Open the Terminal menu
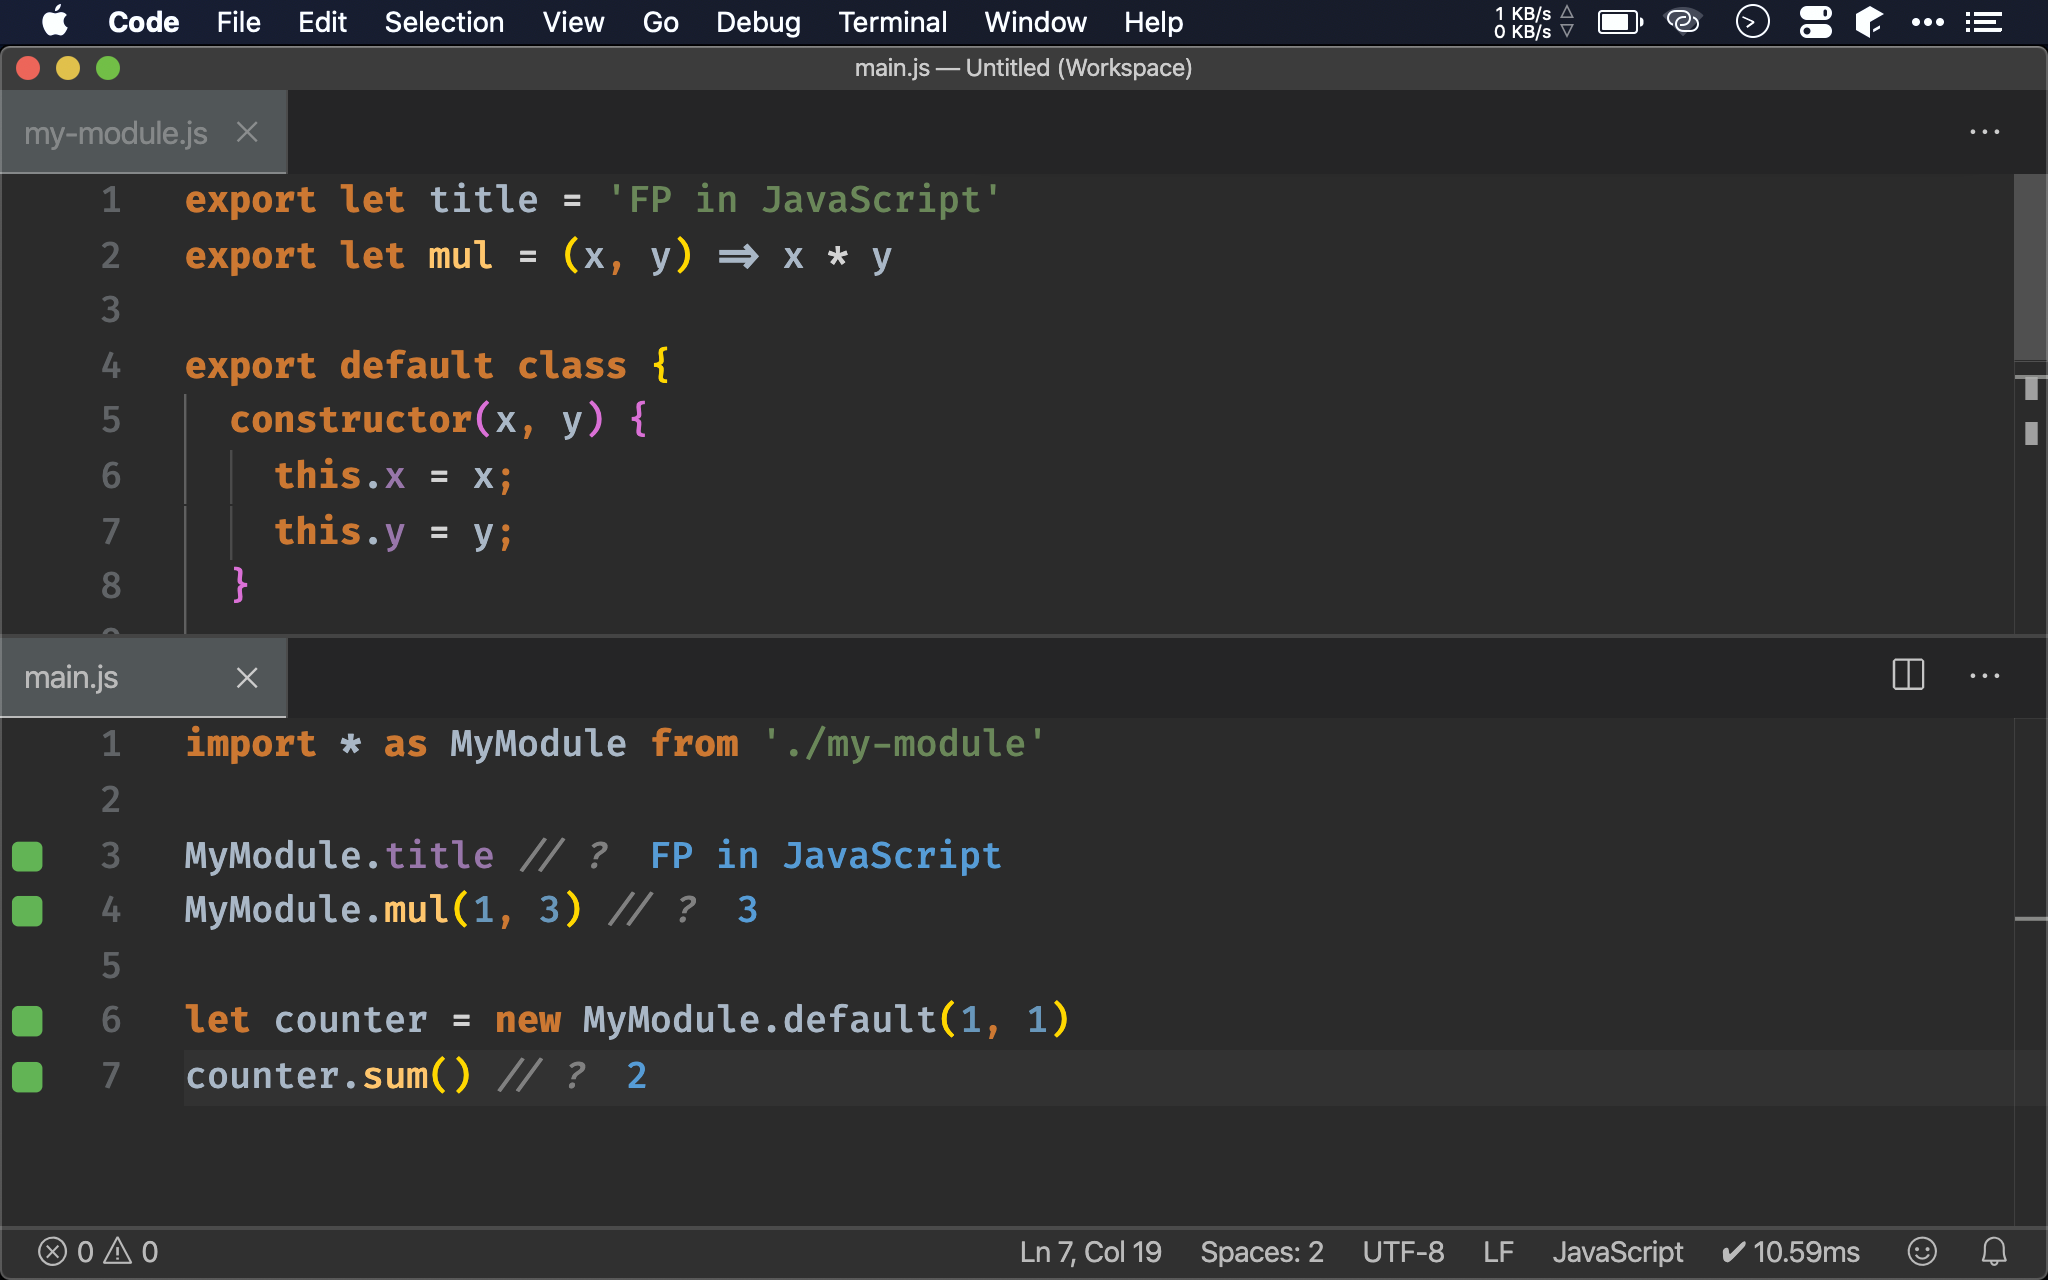The width and height of the screenshot is (2048, 1280). click(x=892, y=22)
